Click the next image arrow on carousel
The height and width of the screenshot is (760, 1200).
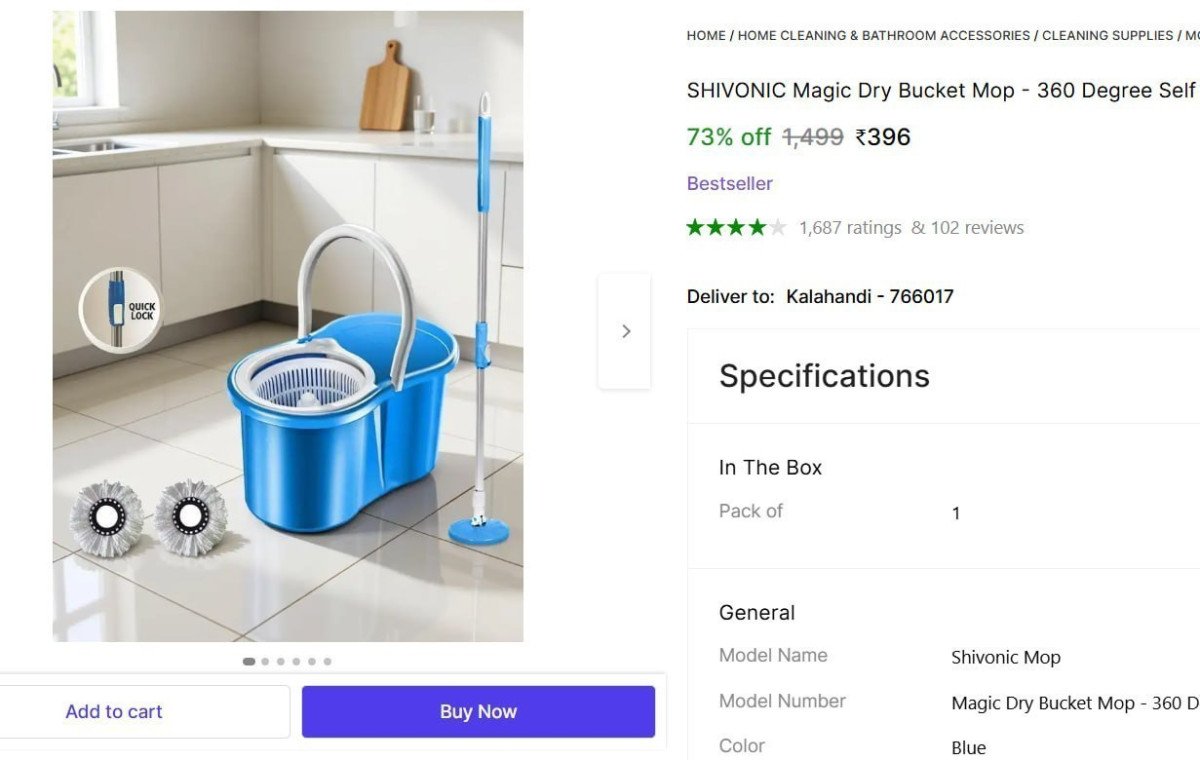pos(625,331)
